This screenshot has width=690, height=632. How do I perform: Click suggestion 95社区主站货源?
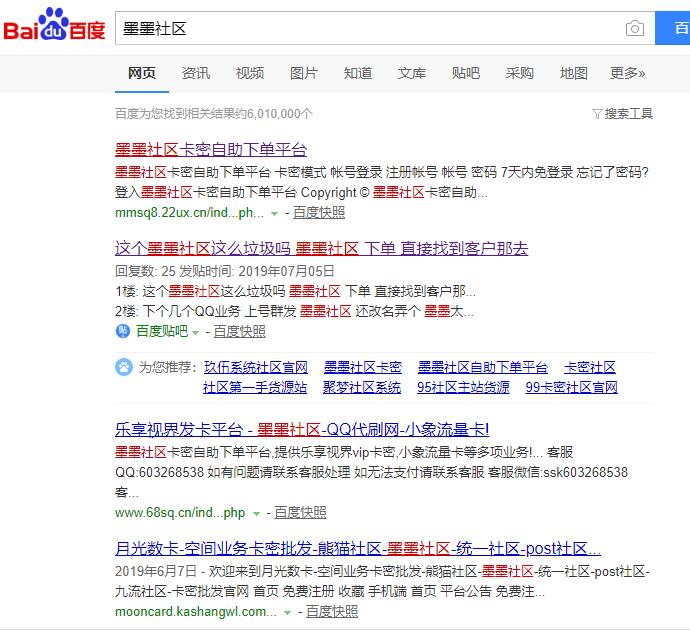click(x=463, y=388)
